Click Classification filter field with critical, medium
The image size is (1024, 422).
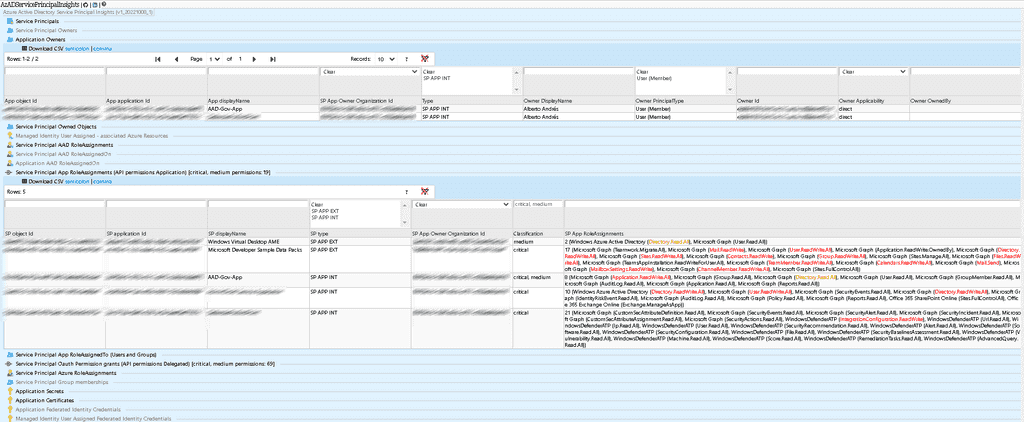(537, 204)
